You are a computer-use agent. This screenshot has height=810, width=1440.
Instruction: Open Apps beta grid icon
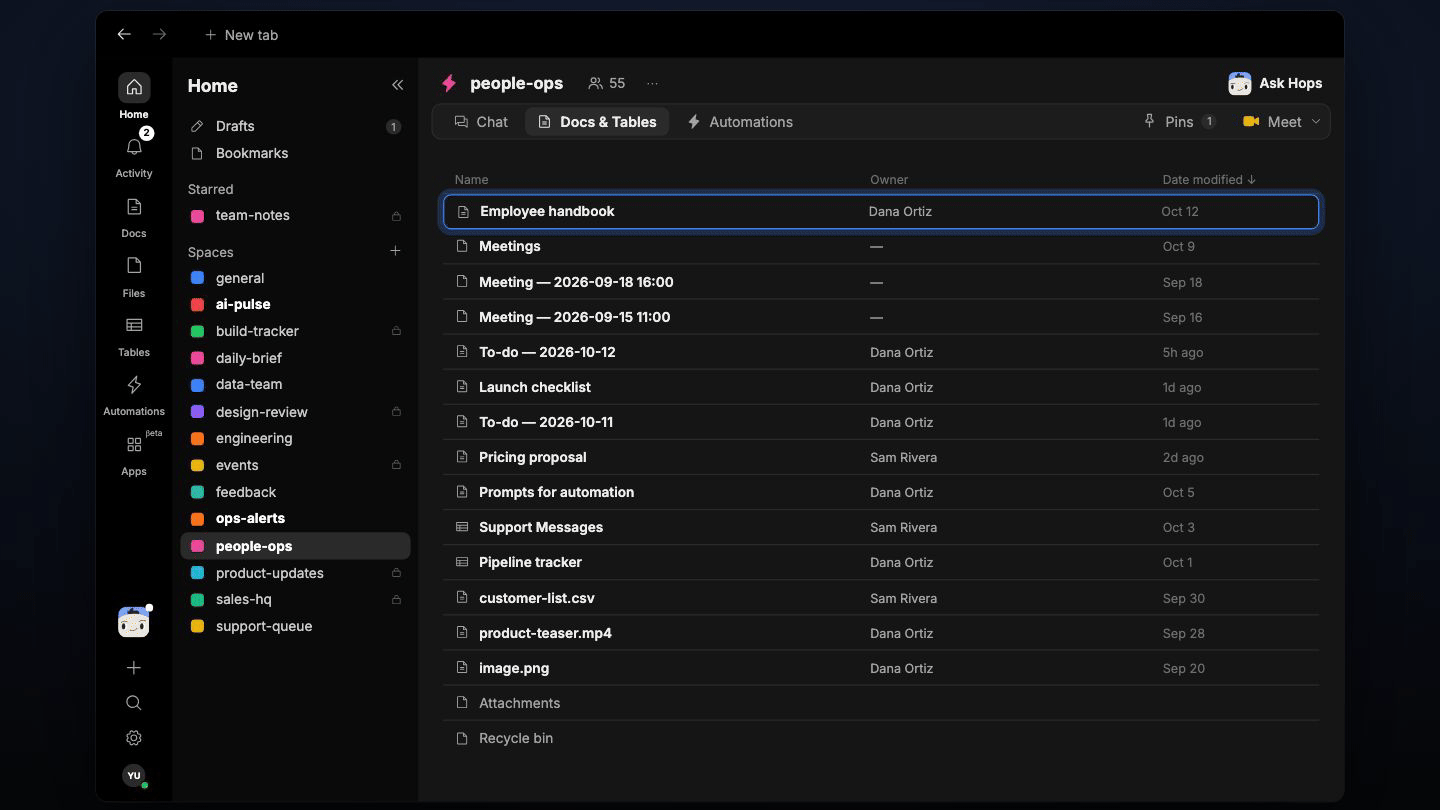134,444
